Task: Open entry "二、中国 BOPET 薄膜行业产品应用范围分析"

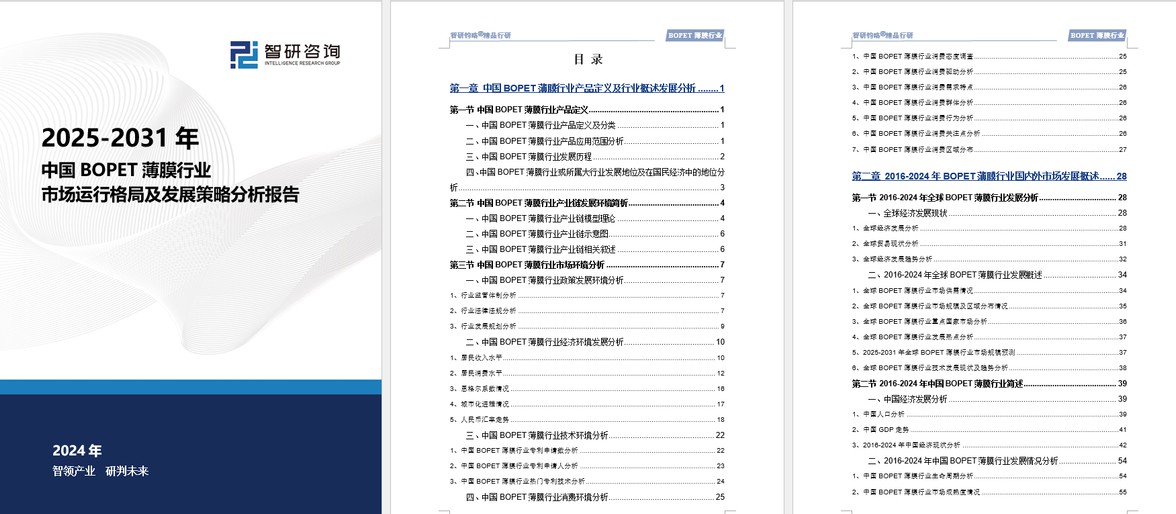Action: click(x=596, y=141)
